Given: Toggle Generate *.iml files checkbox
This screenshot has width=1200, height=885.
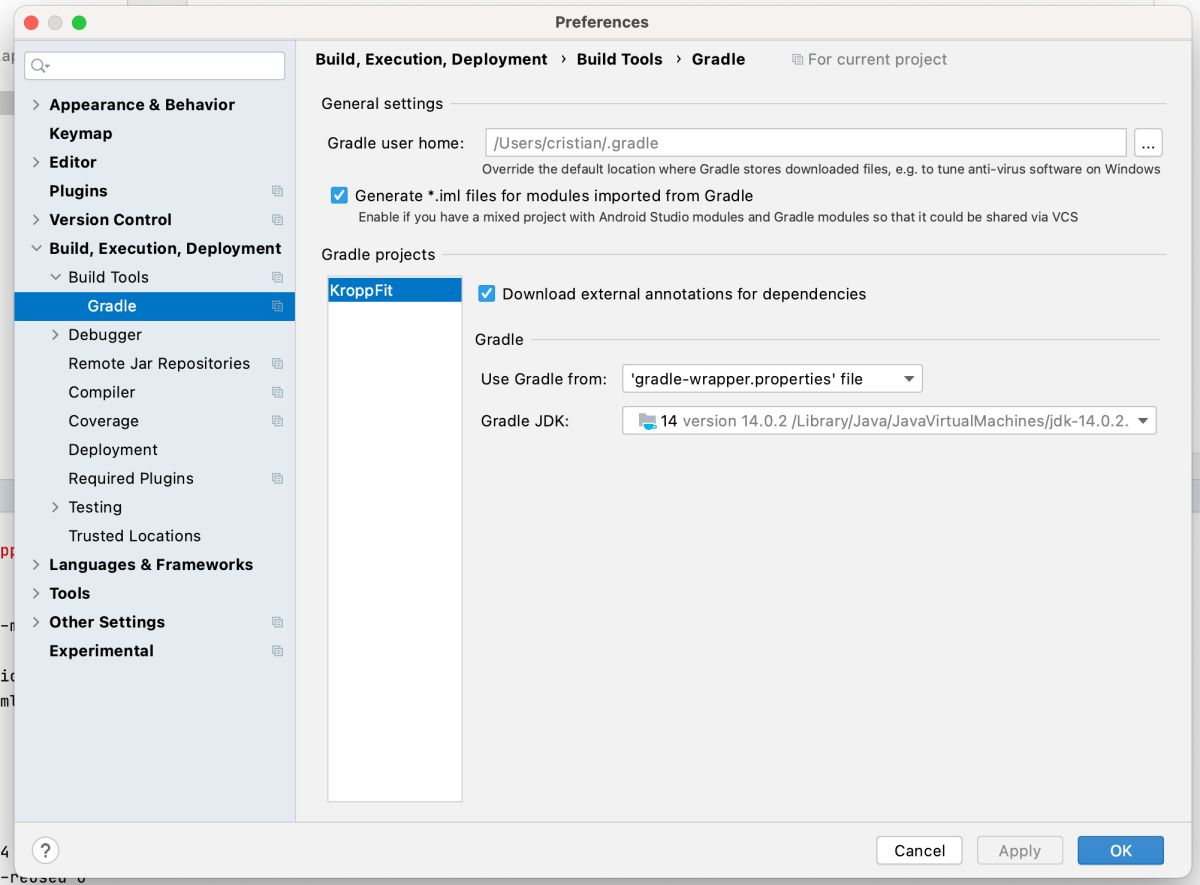Looking at the screenshot, I should click(339, 195).
